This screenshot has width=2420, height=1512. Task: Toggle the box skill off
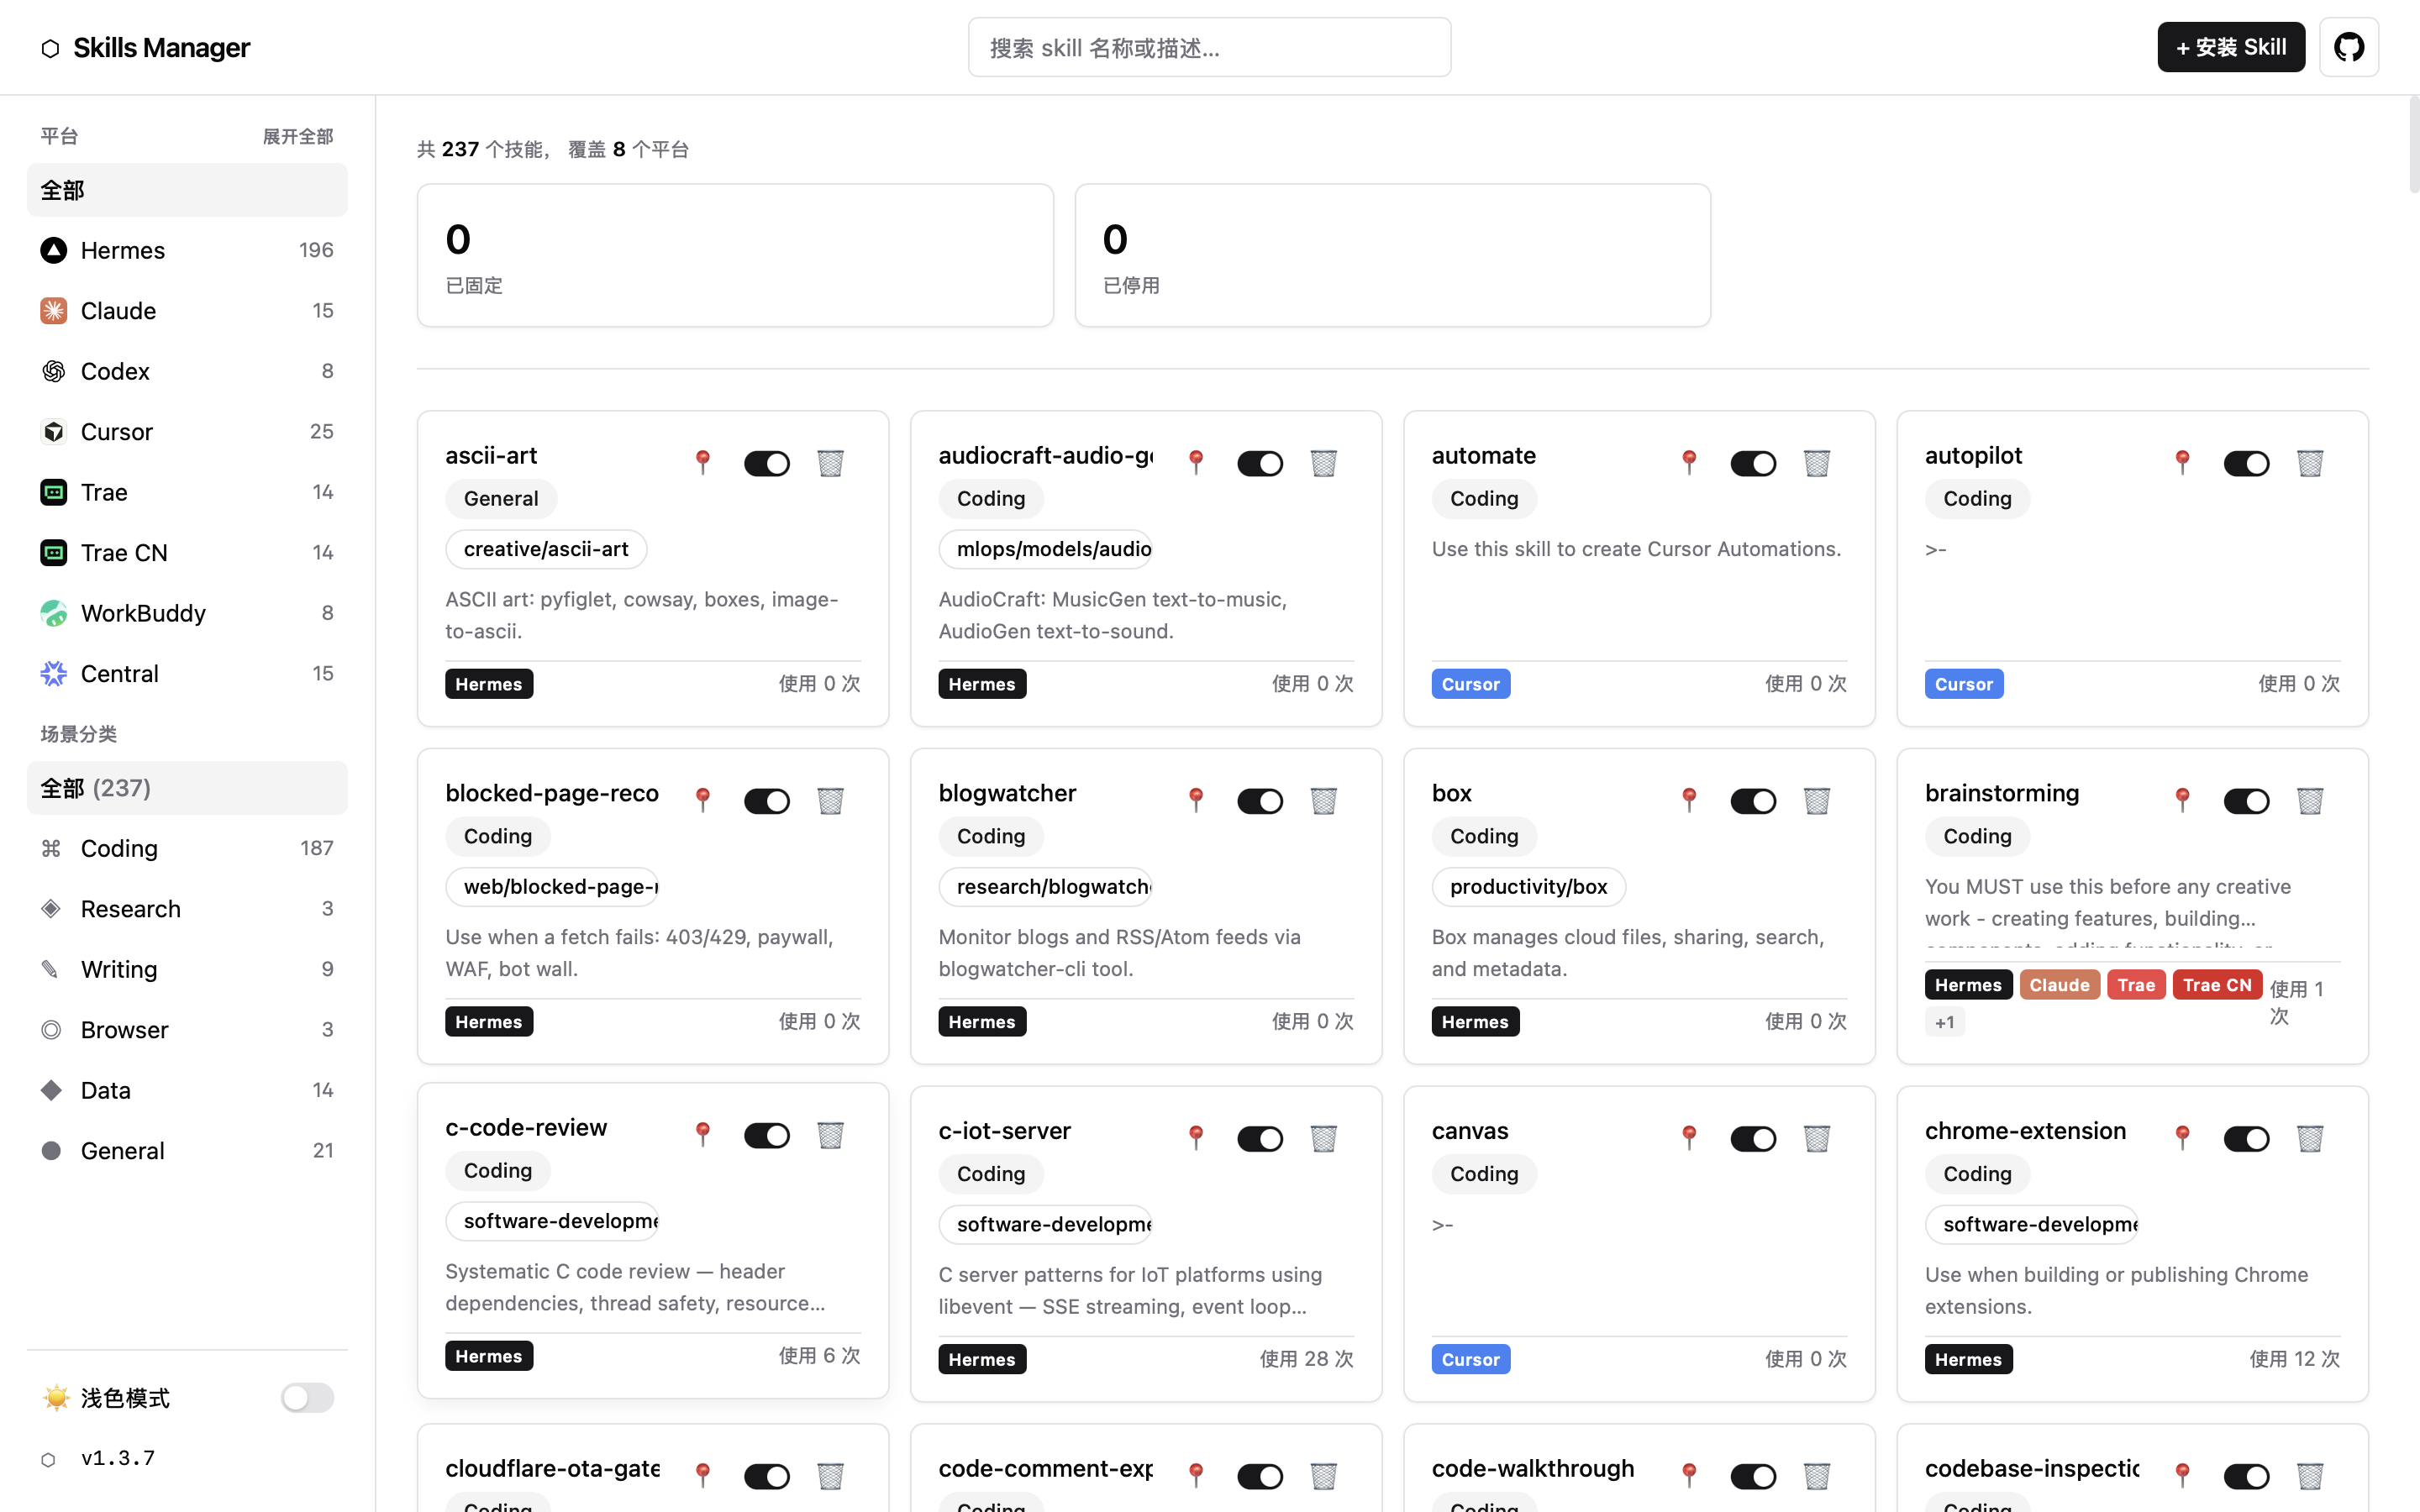(1752, 801)
